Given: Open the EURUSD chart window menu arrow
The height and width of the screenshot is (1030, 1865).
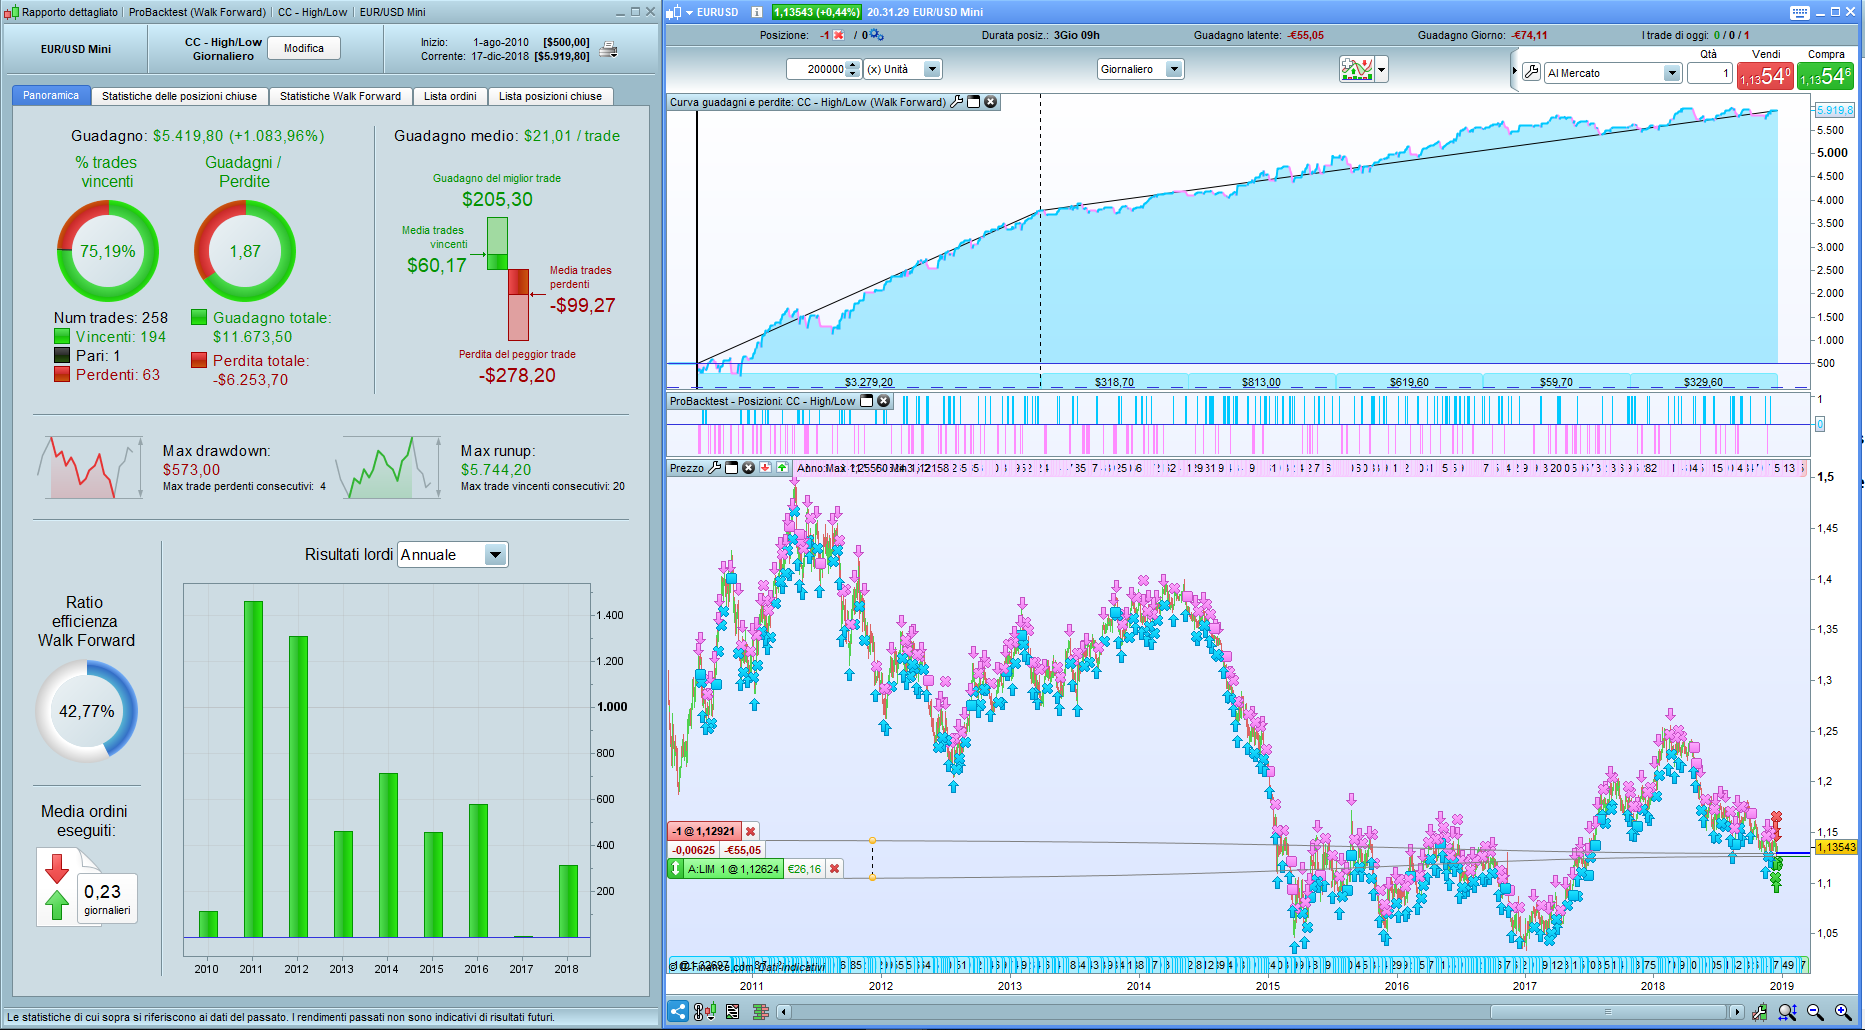Looking at the screenshot, I should pyautogui.click(x=689, y=12).
